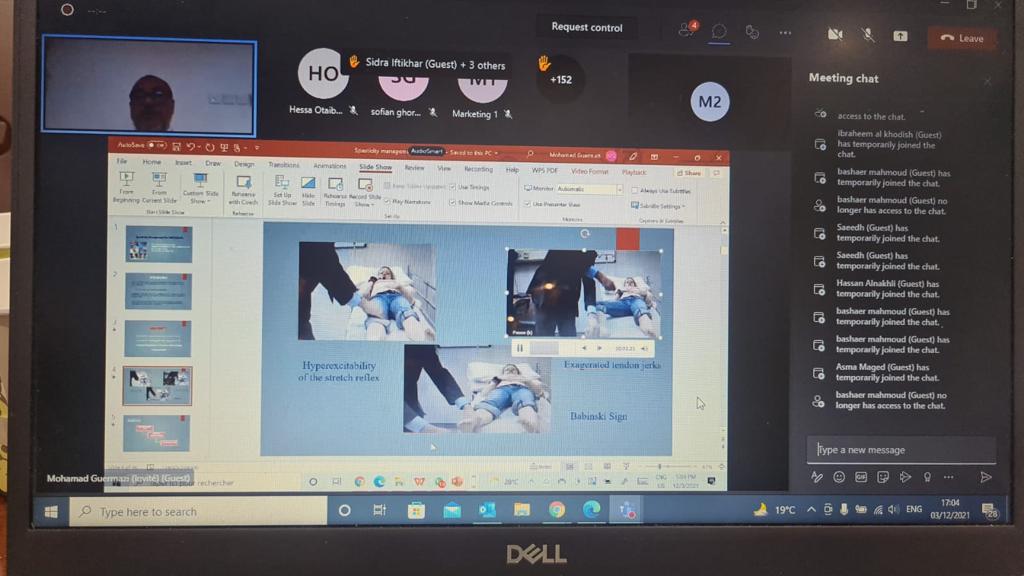Open File Explorer from the taskbar

coord(522,509)
